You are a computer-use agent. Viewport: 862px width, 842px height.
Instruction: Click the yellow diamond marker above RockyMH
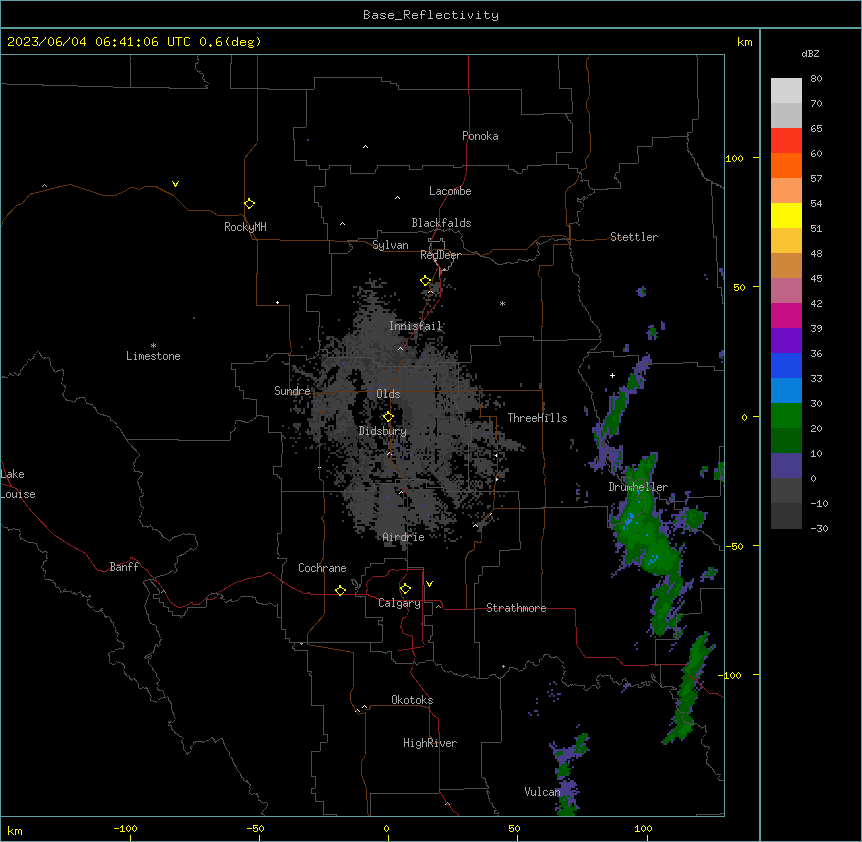pos(249,203)
